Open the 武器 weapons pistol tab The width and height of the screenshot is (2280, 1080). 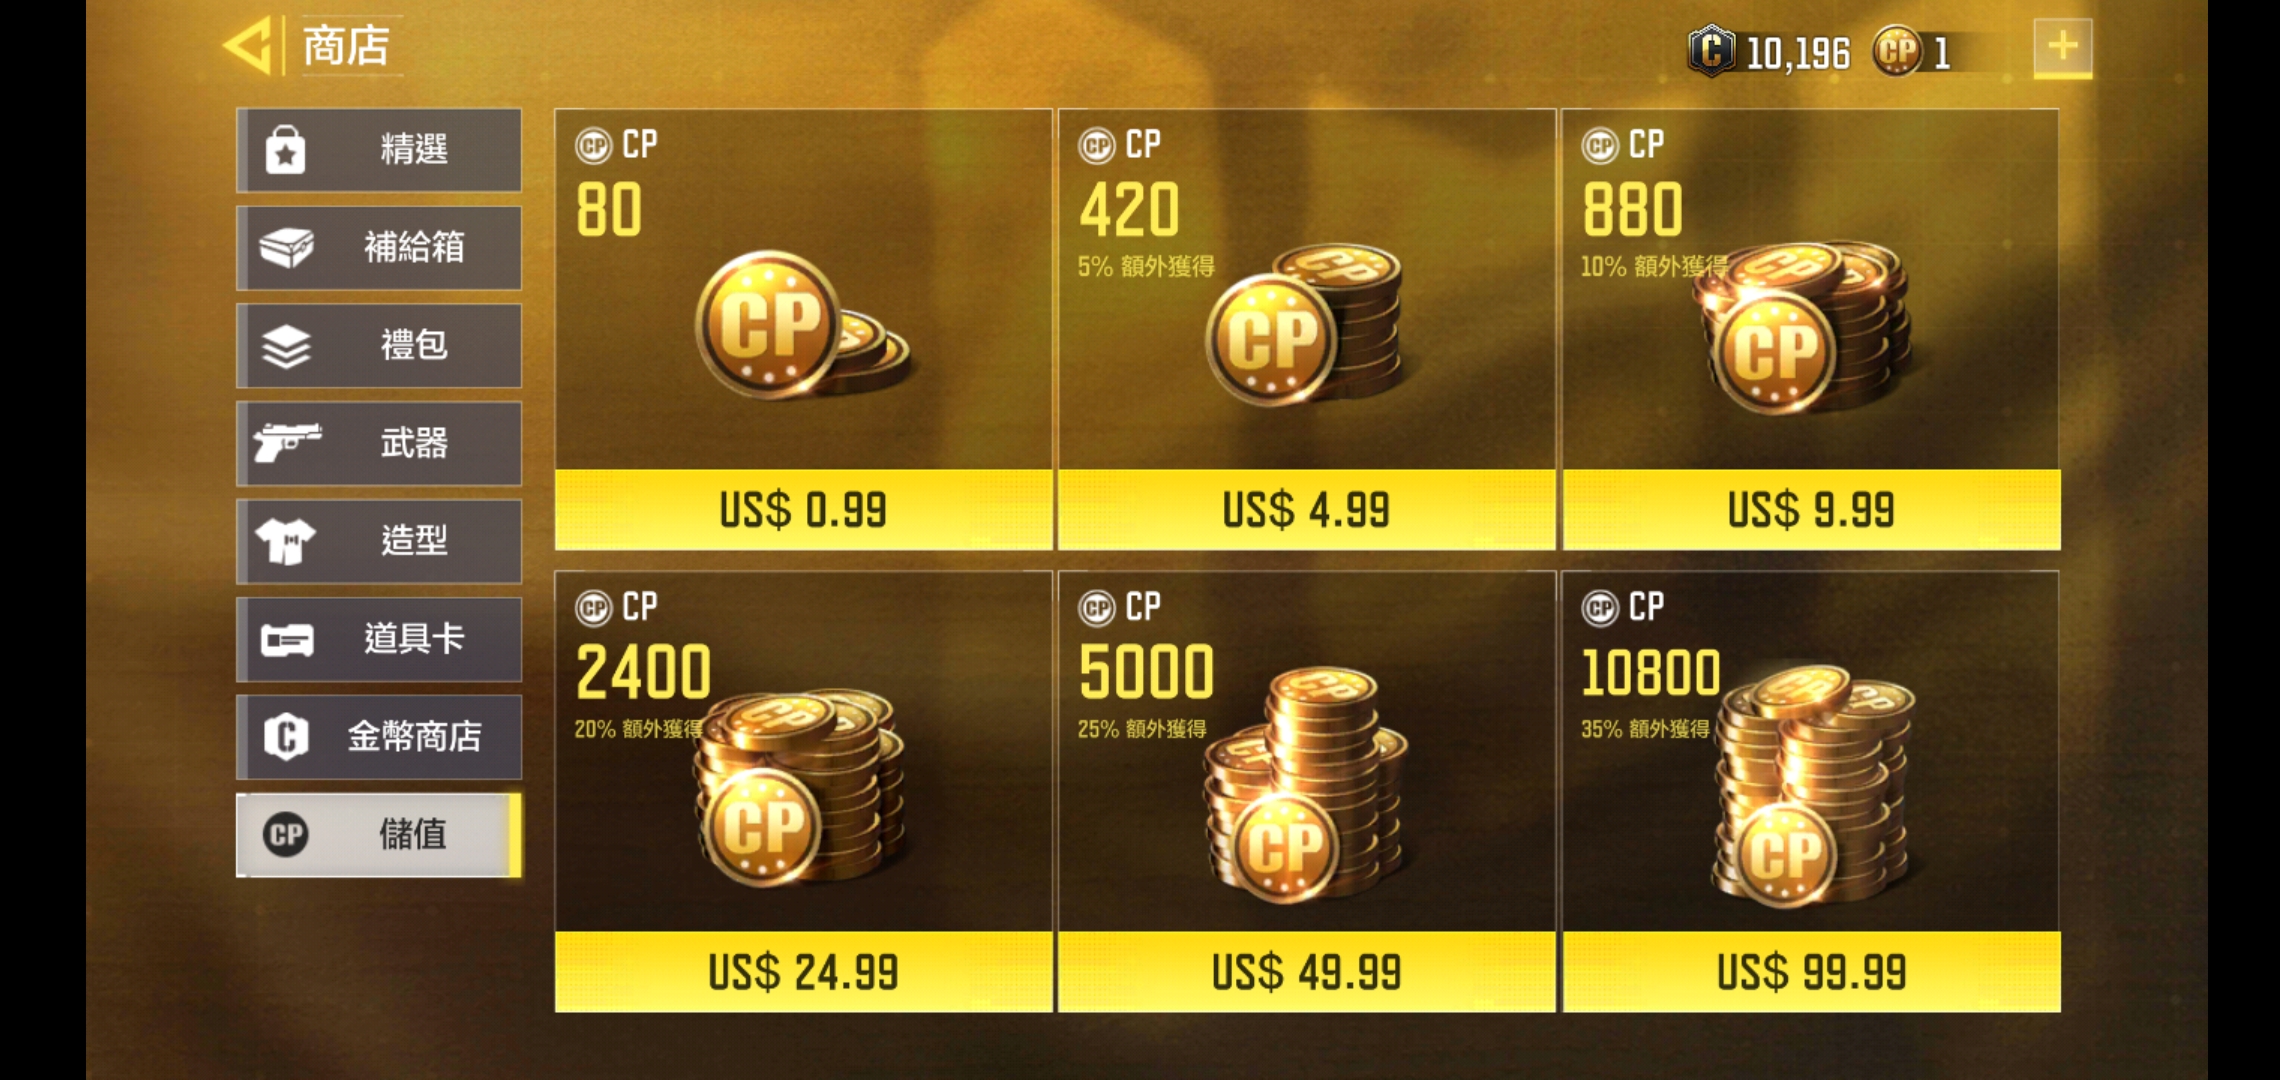coord(379,443)
